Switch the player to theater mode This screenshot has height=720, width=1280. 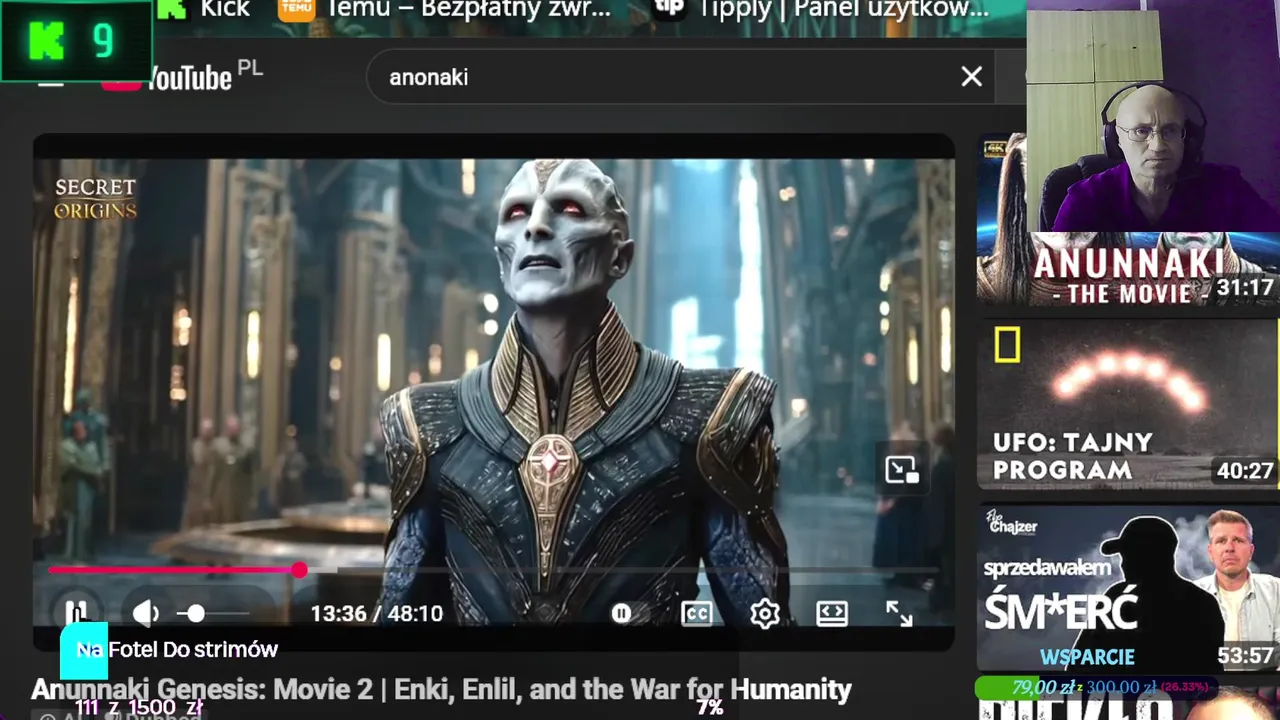(832, 613)
